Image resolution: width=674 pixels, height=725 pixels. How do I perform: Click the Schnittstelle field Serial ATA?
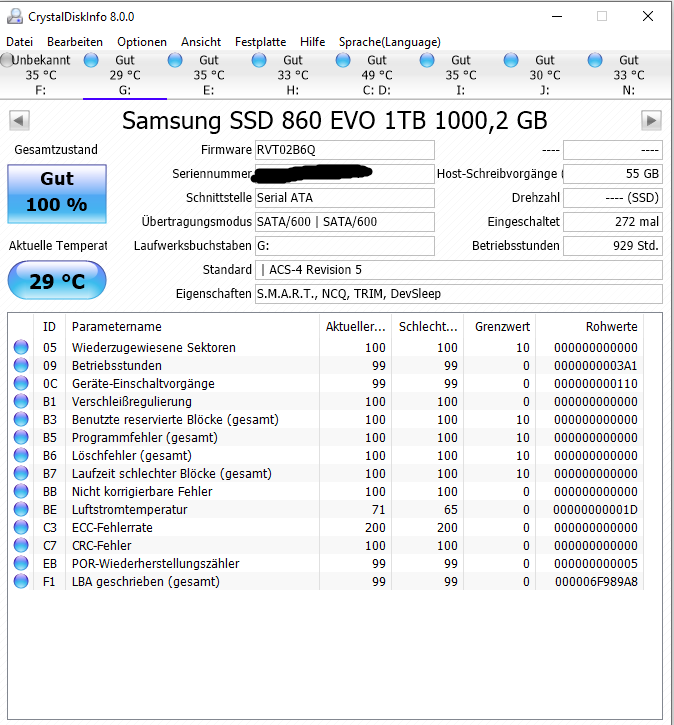click(345, 198)
